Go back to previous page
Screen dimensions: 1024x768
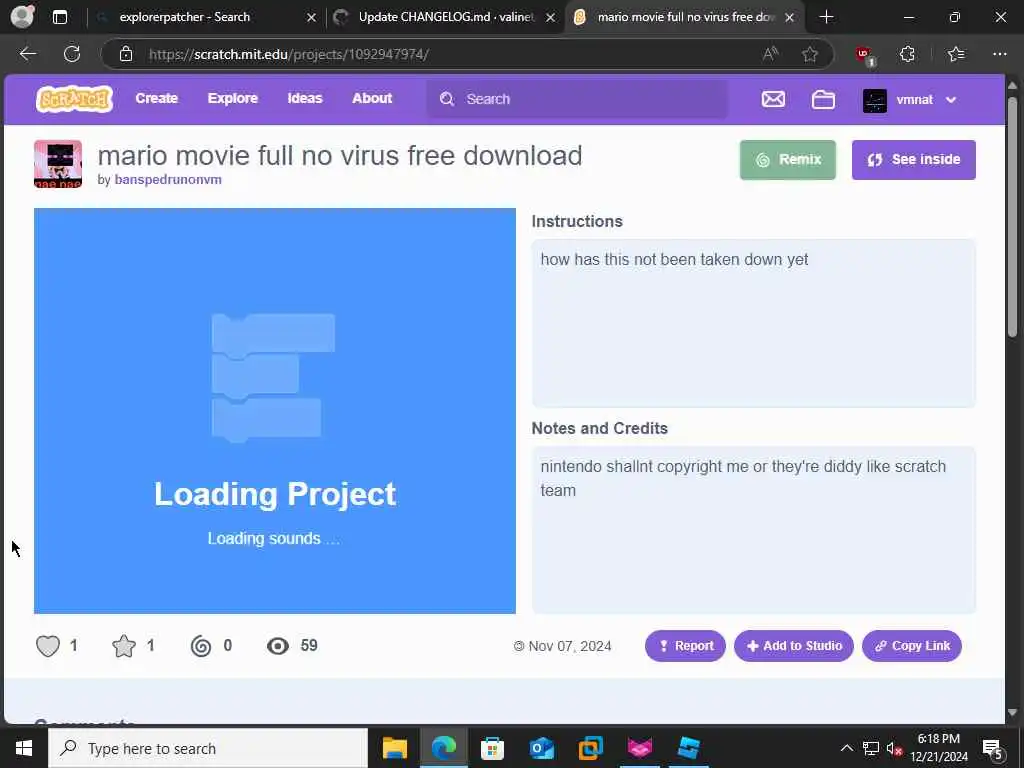click(x=27, y=54)
